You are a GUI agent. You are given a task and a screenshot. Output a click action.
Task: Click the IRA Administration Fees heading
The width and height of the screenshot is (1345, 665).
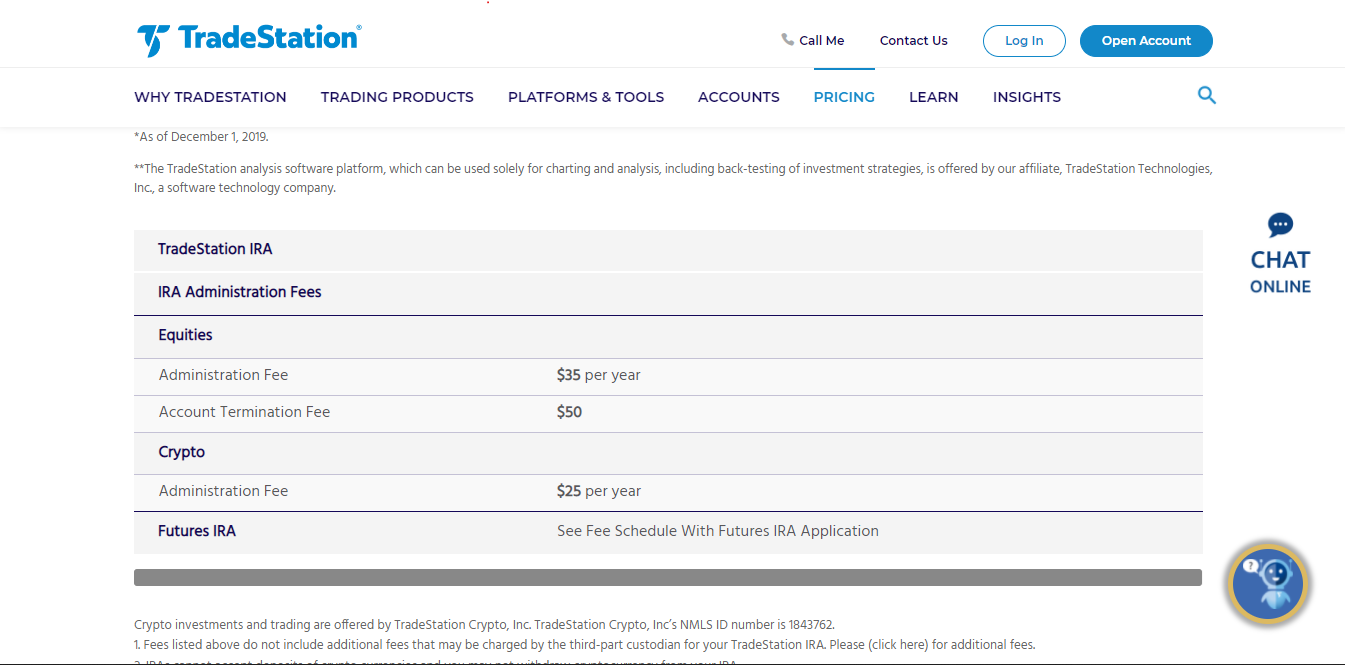(240, 292)
